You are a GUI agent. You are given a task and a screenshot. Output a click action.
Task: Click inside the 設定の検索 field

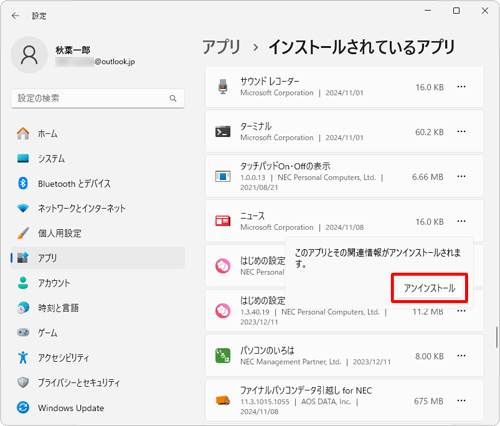(98, 98)
